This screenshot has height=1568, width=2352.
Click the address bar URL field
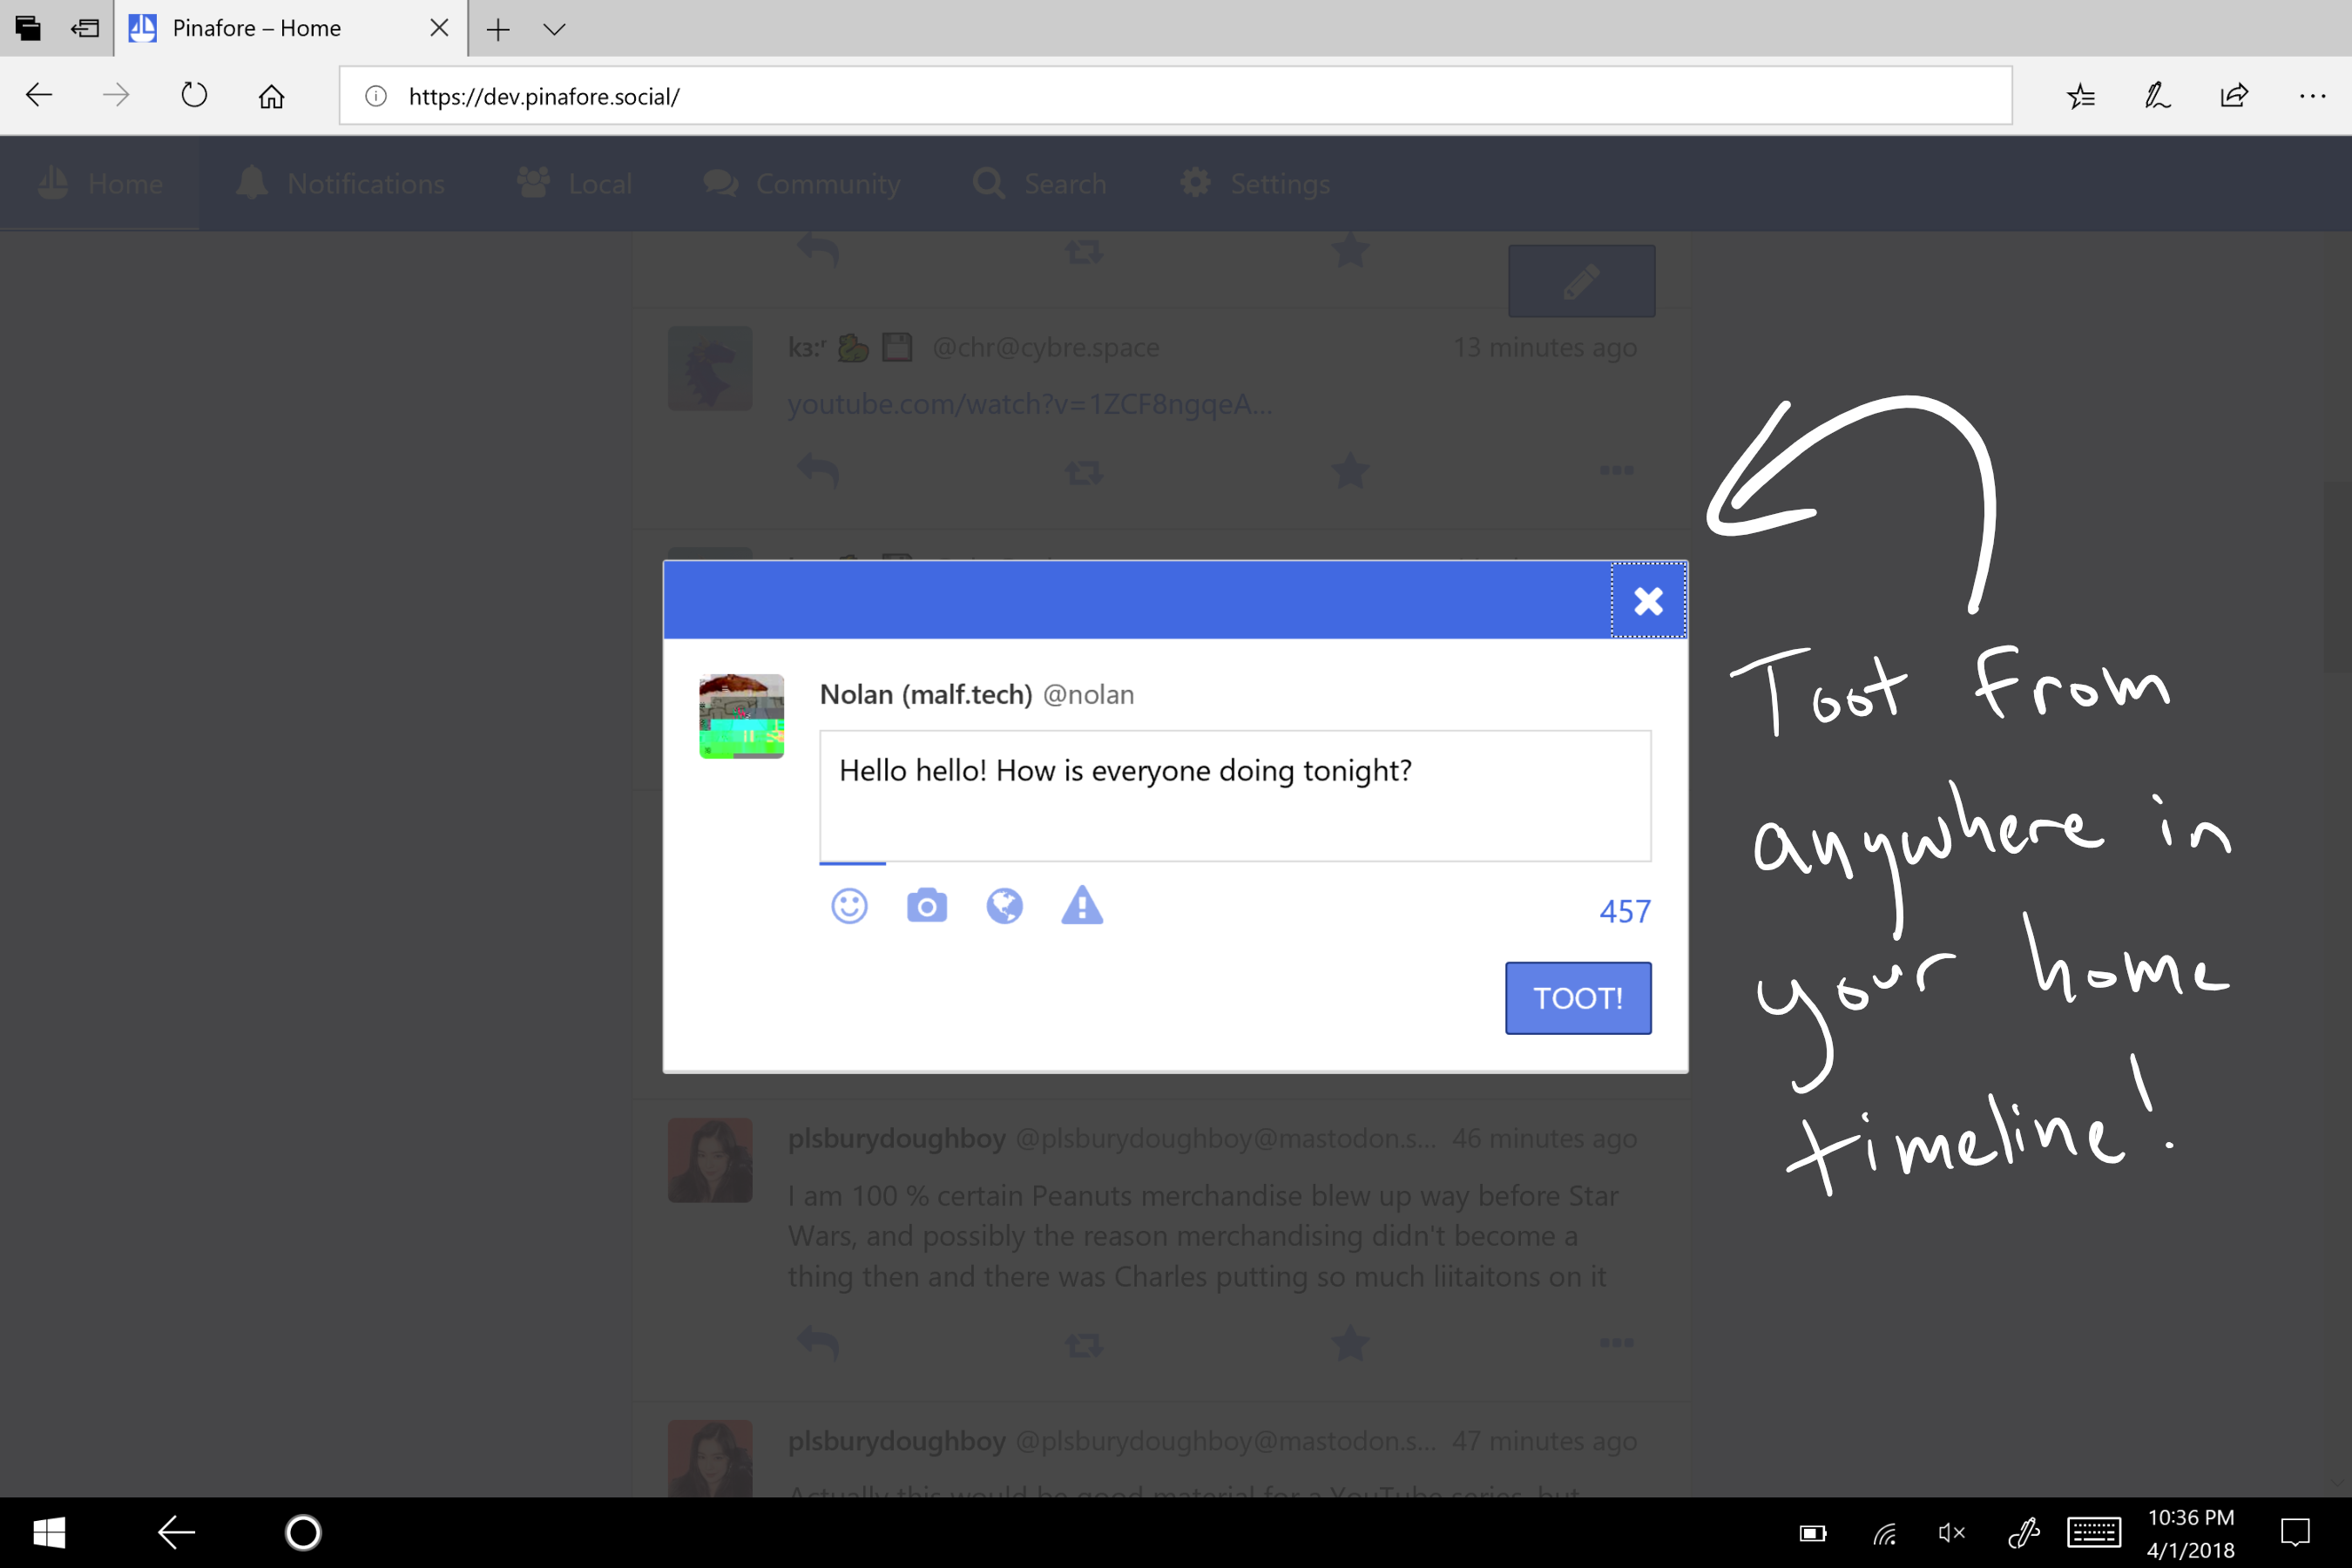(x=1175, y=96)
